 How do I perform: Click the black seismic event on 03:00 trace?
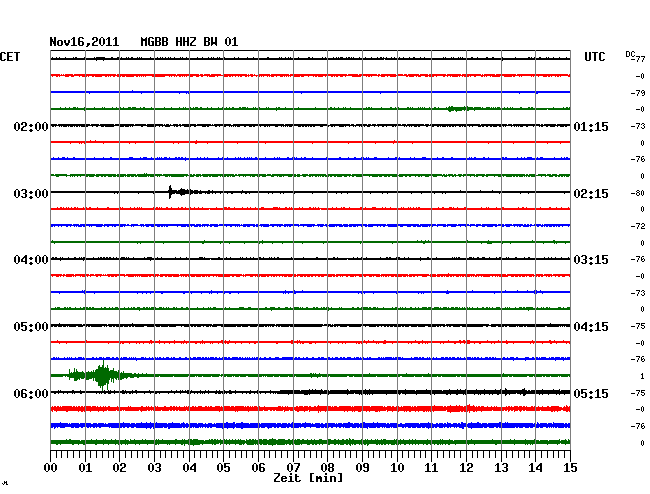(x=187, y=192)
